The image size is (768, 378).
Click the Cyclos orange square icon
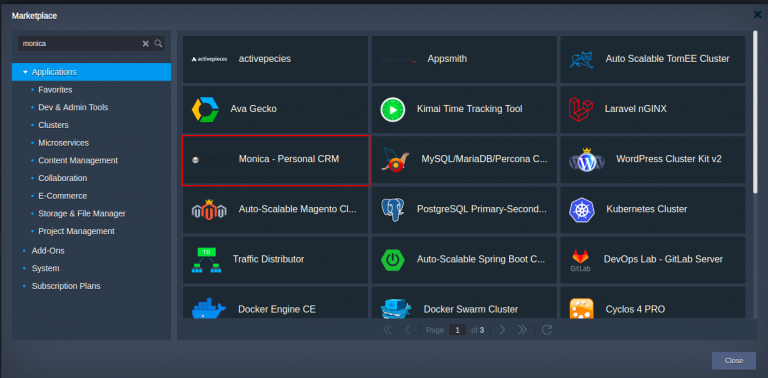pyautogui.click(x=581, y=309)
